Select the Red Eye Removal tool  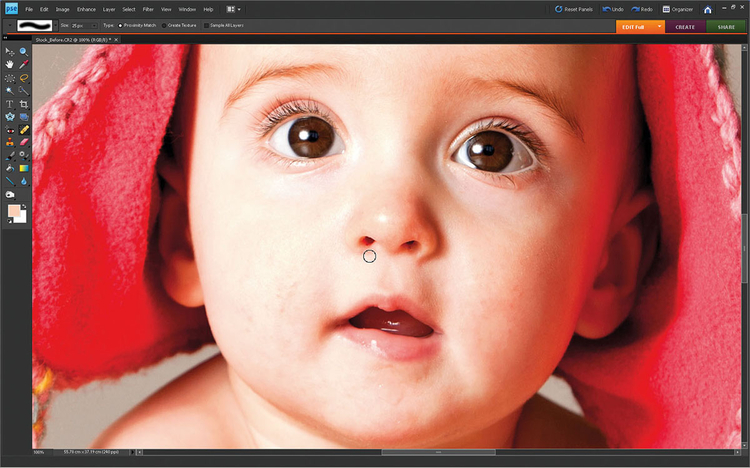(x=10, y=130)
